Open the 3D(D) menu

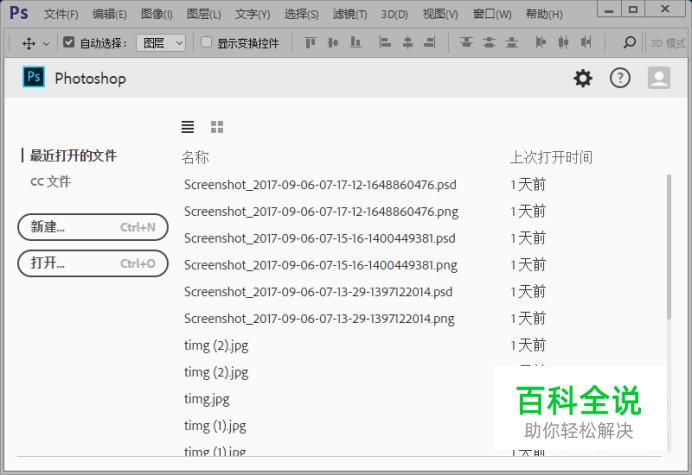[x=394, y=14]
